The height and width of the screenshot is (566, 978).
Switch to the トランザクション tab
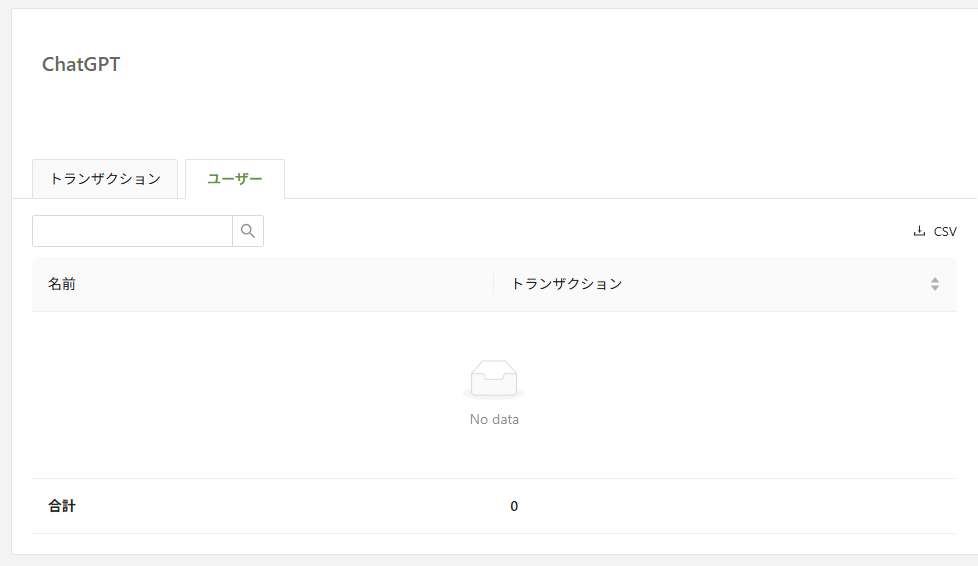[105, 179]
